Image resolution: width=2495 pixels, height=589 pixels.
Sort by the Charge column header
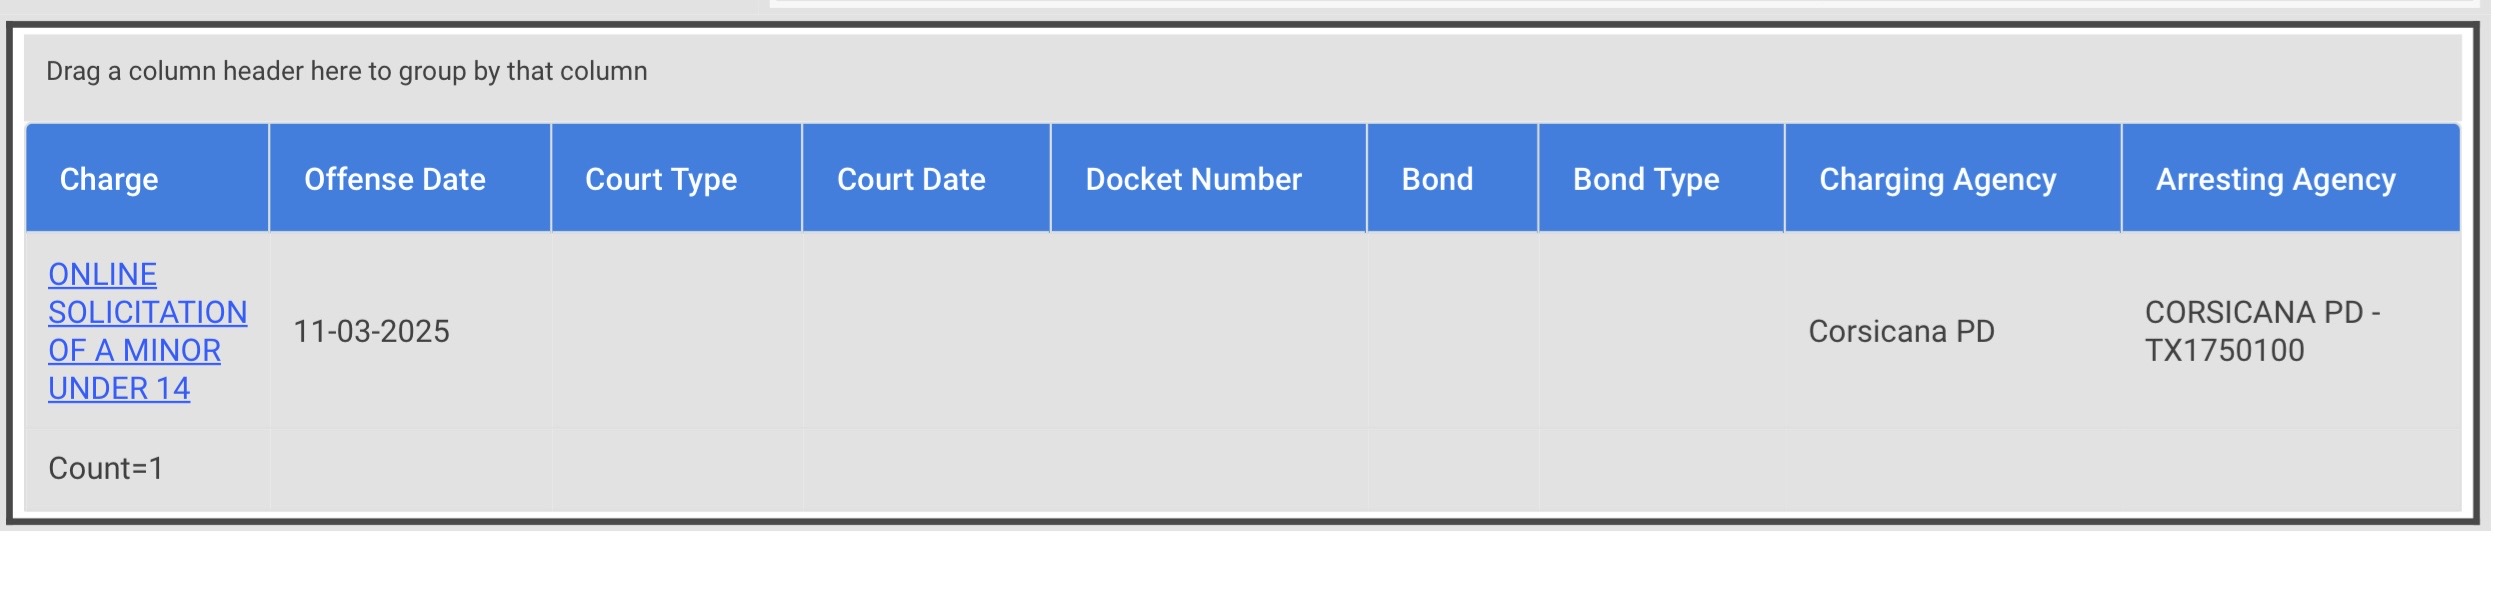109,179
